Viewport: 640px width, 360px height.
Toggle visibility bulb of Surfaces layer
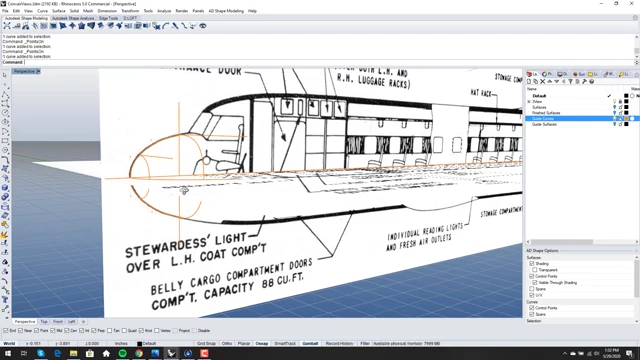pos(615,107)
